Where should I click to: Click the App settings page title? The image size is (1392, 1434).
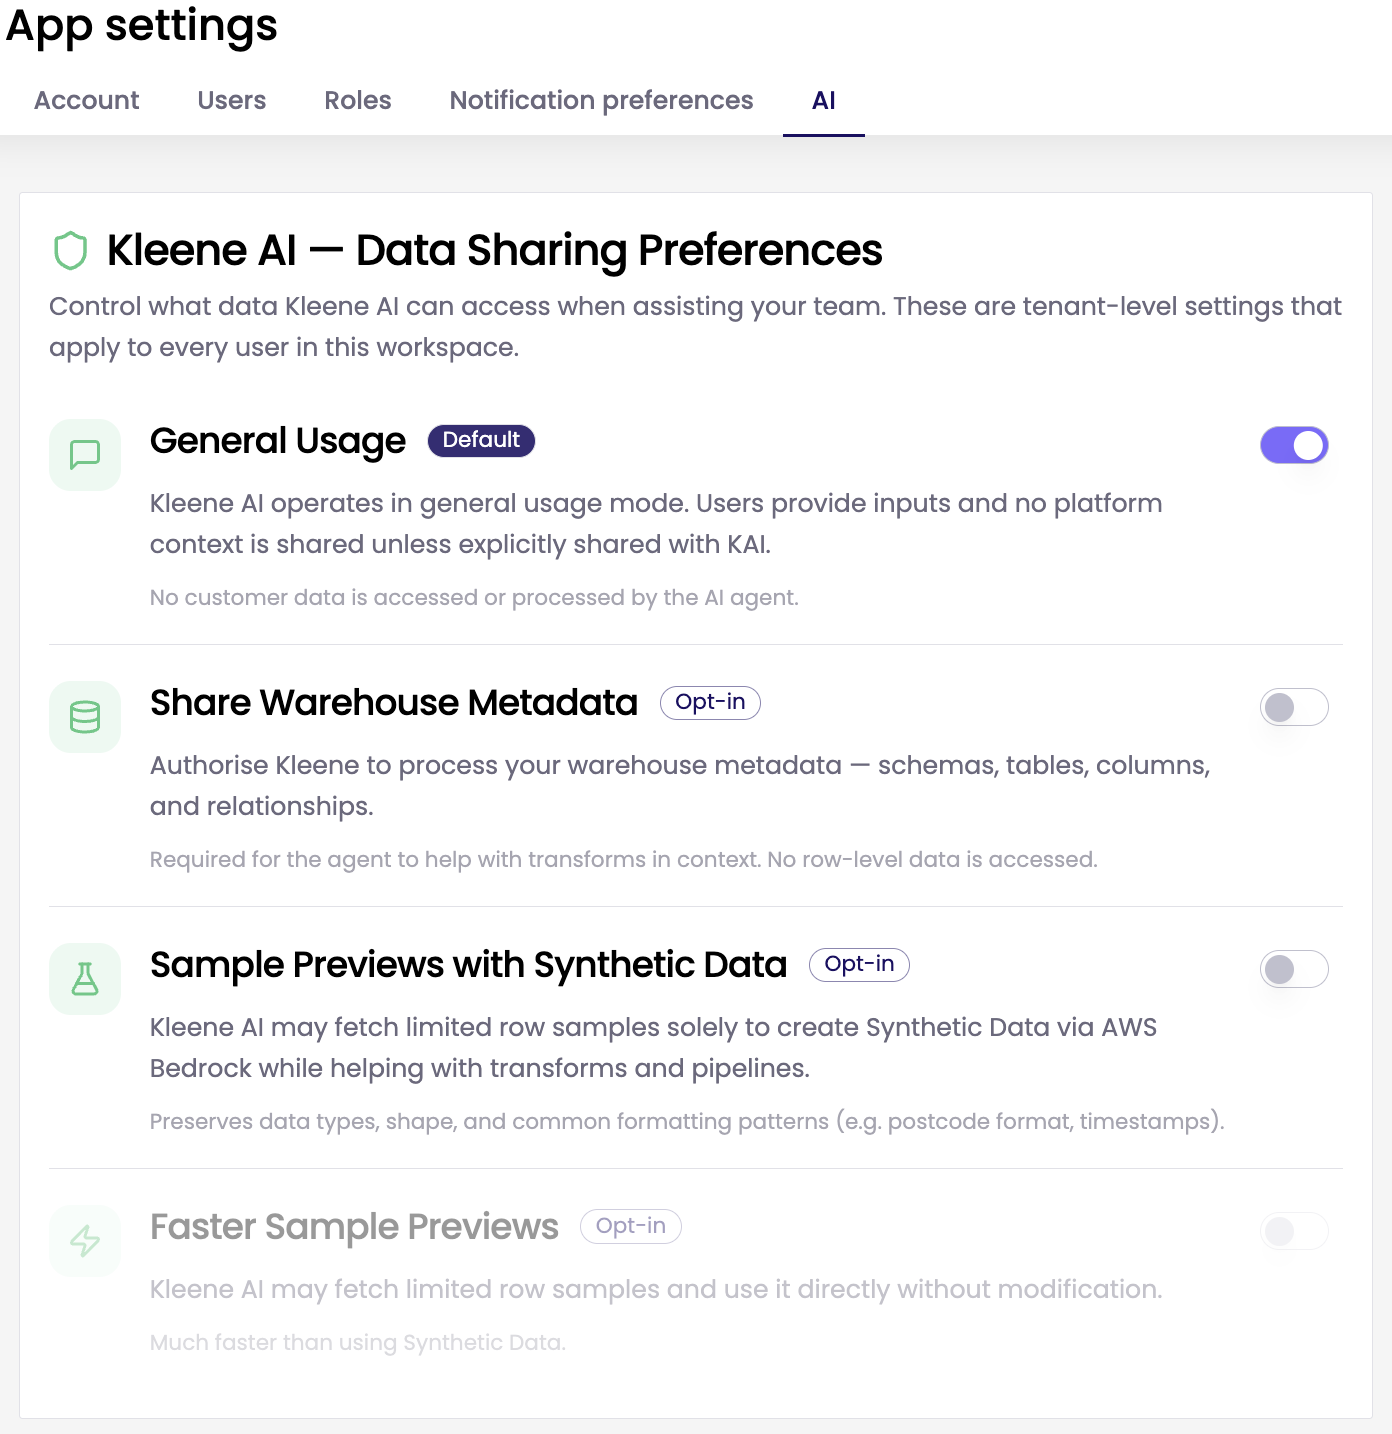click(x=141, y=26)
